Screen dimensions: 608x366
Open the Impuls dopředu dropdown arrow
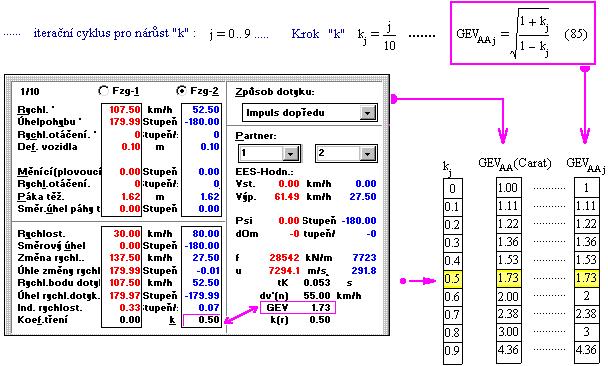coord(367,113)
